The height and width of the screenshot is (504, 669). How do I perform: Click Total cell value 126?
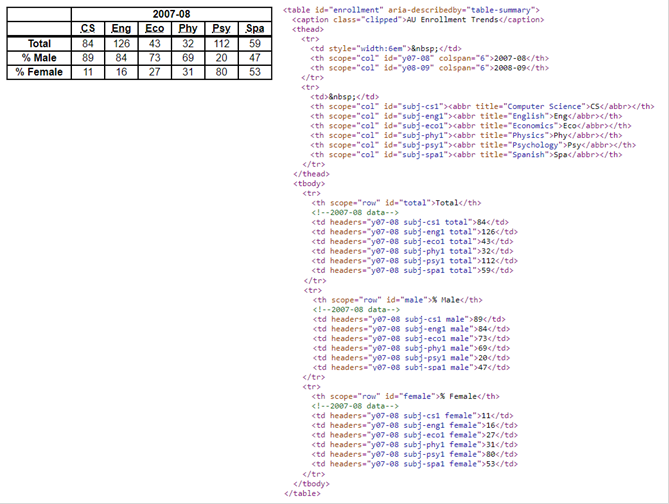[x=121, y=44]
